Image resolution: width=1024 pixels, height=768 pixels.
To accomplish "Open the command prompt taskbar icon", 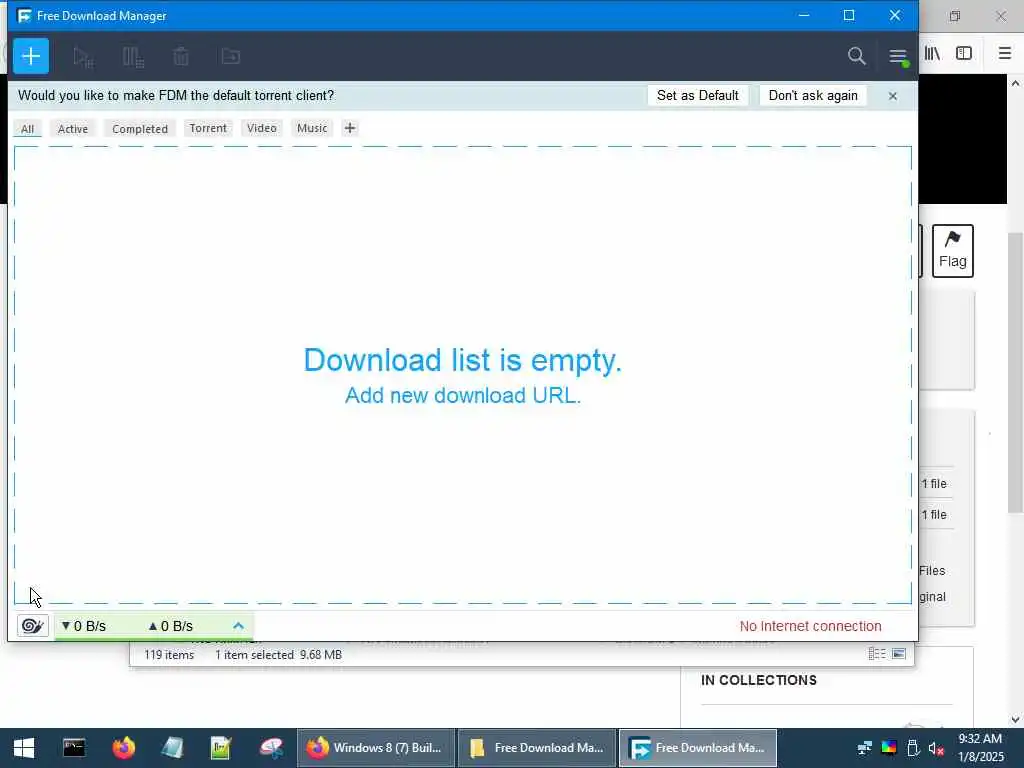I will point(74,748).
